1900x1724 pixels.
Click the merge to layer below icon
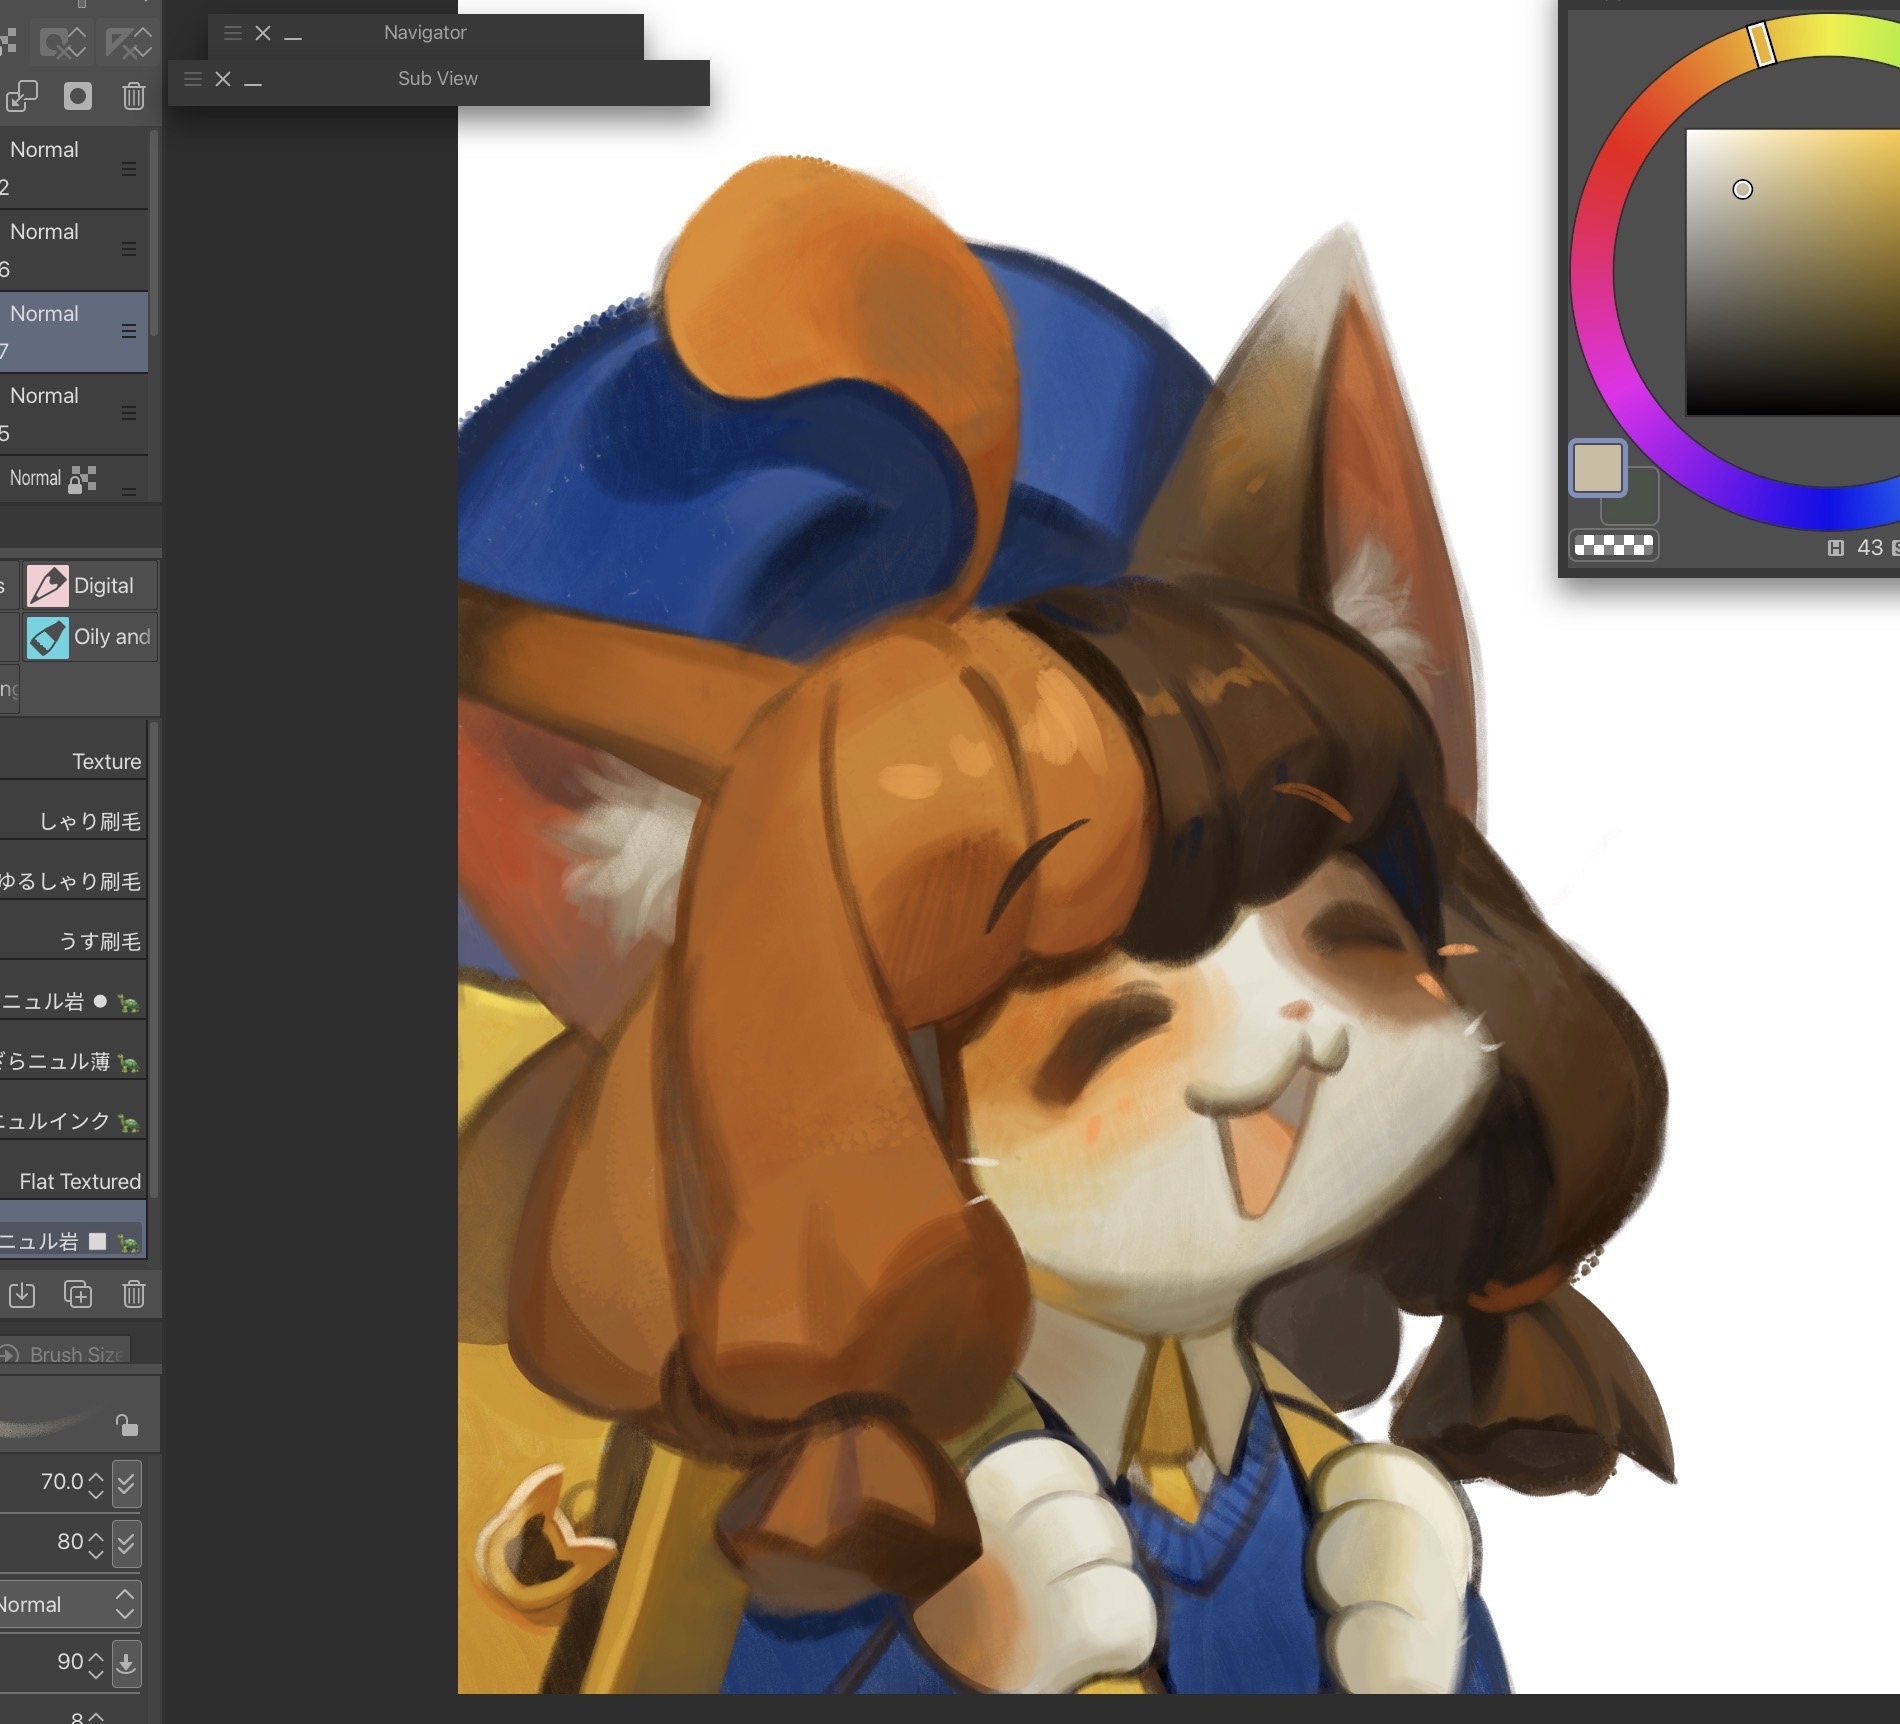coord(22,96)
